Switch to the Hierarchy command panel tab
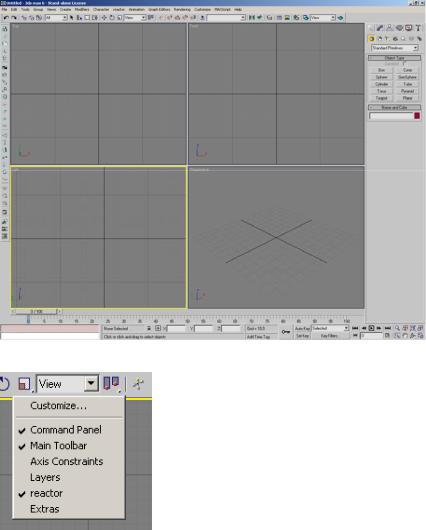This screenshot has width=426, height=530. click(x=389, y=28)
